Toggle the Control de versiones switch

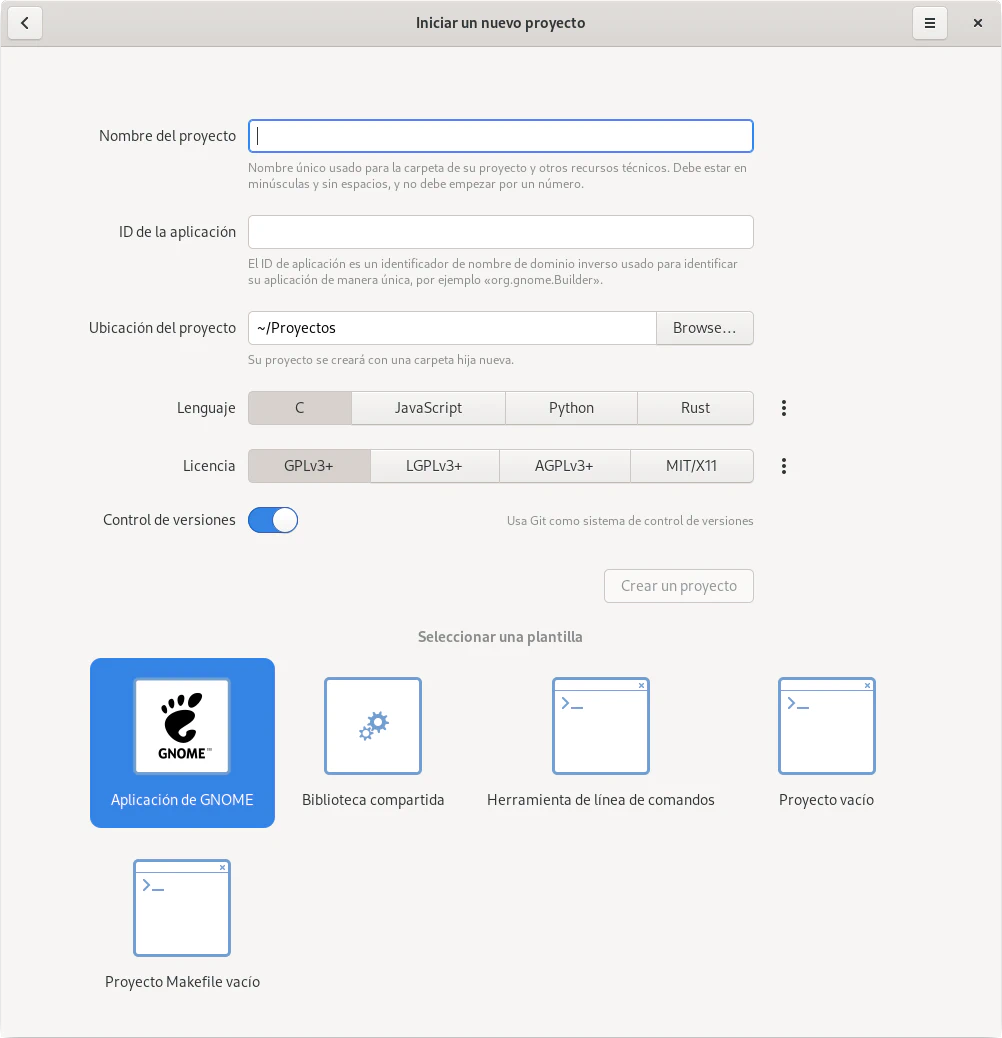[x=273, y=520]
